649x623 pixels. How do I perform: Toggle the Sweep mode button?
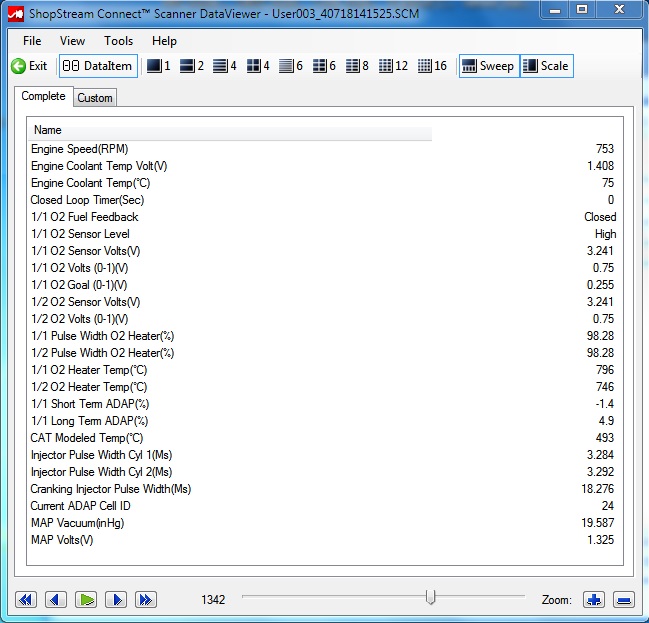(489, 66)
